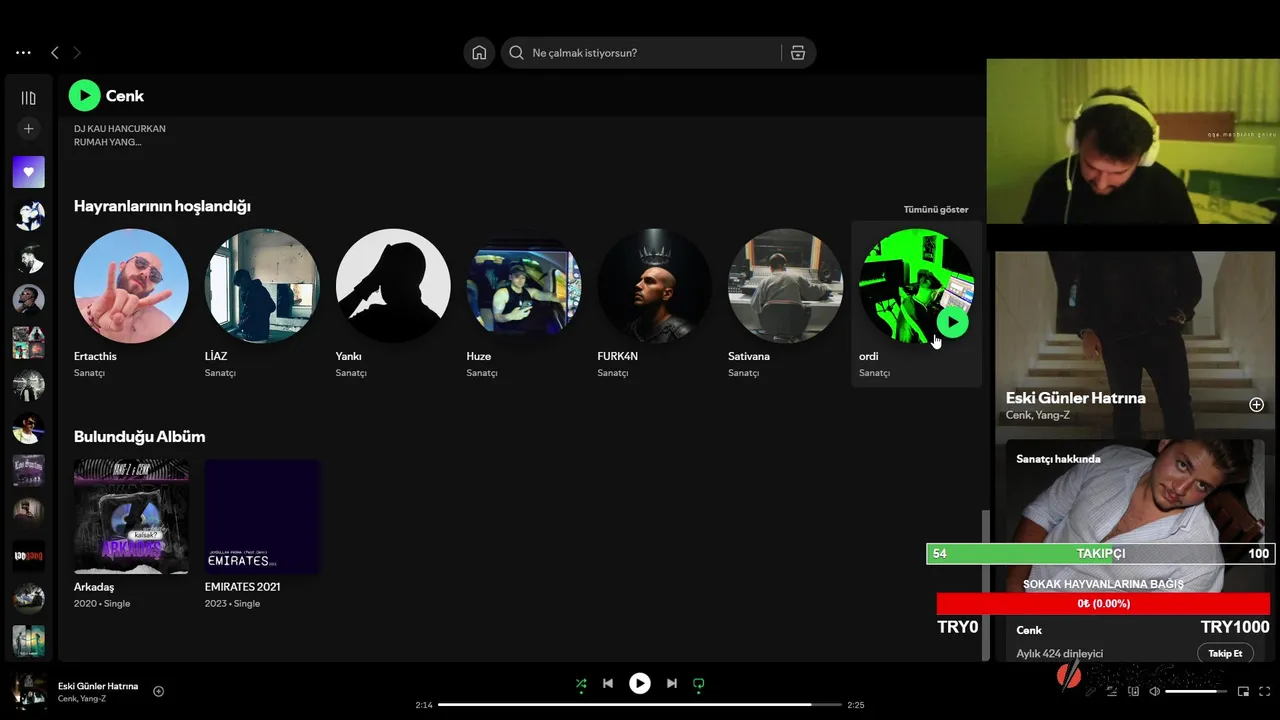1280x720 pixels.
Task: Open the Queue icon
Action: [1112, 691]
